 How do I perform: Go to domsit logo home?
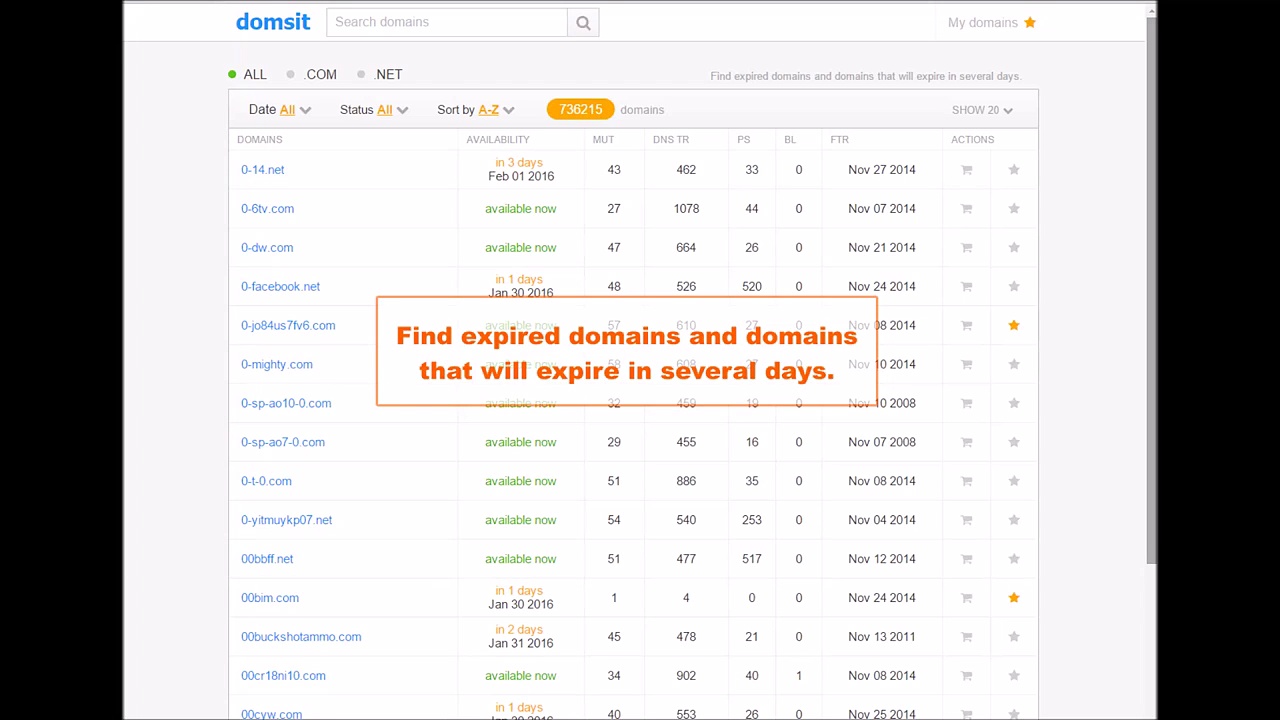click(273, 22)
